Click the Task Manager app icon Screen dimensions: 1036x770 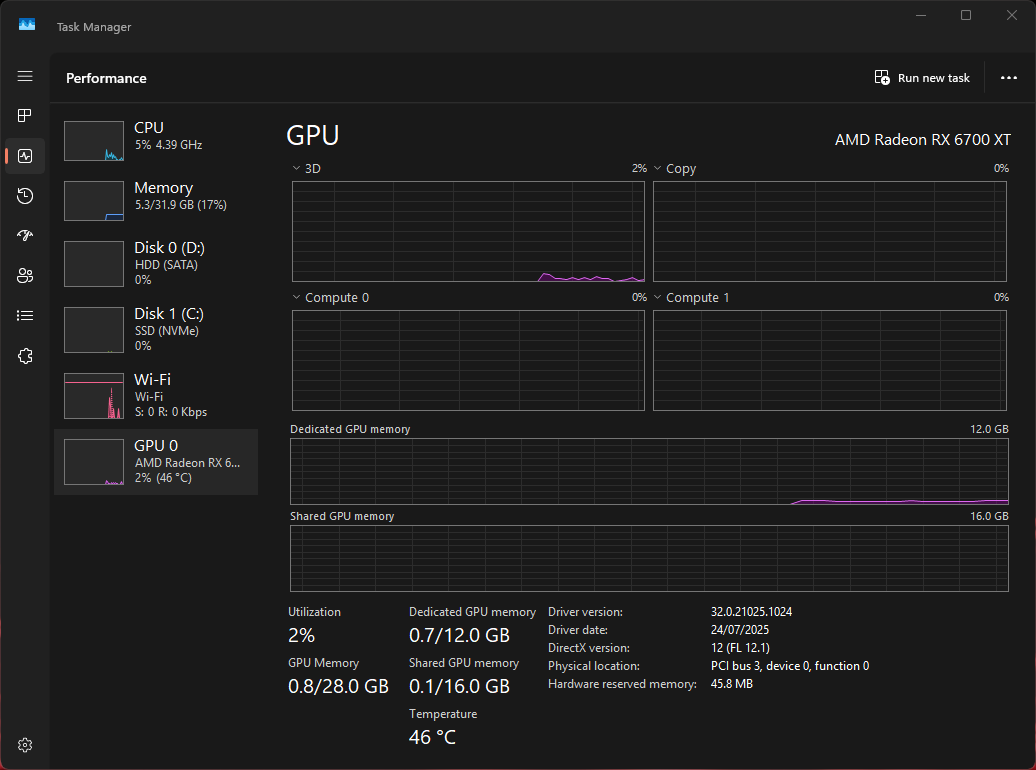[x=26, y=25]
